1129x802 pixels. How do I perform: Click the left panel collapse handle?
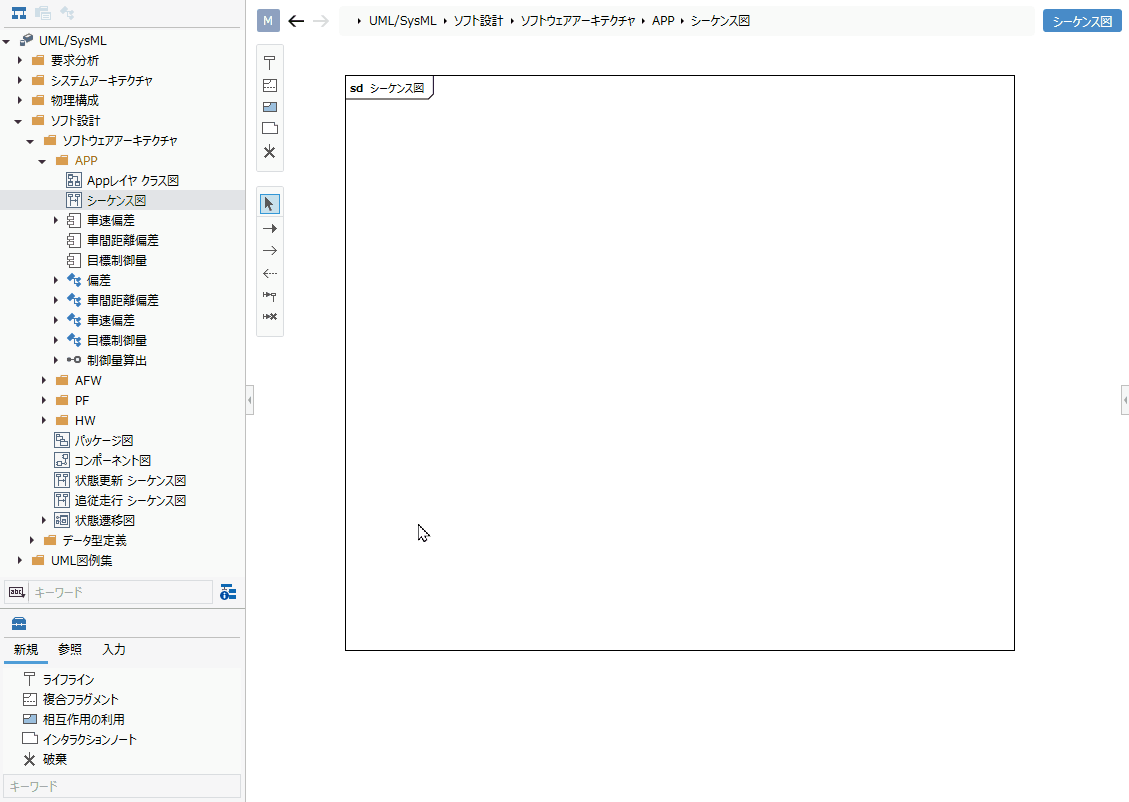point(249,400)
